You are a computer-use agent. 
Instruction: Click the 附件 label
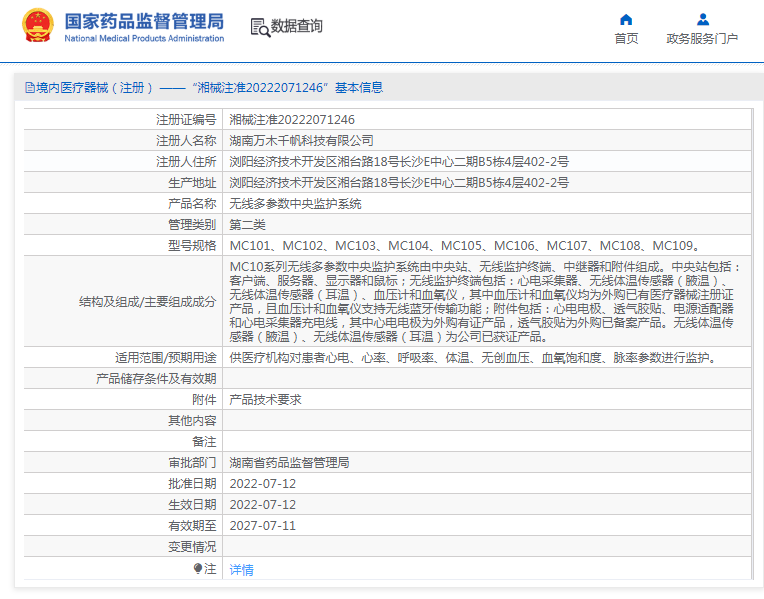[x=204, y=400]
